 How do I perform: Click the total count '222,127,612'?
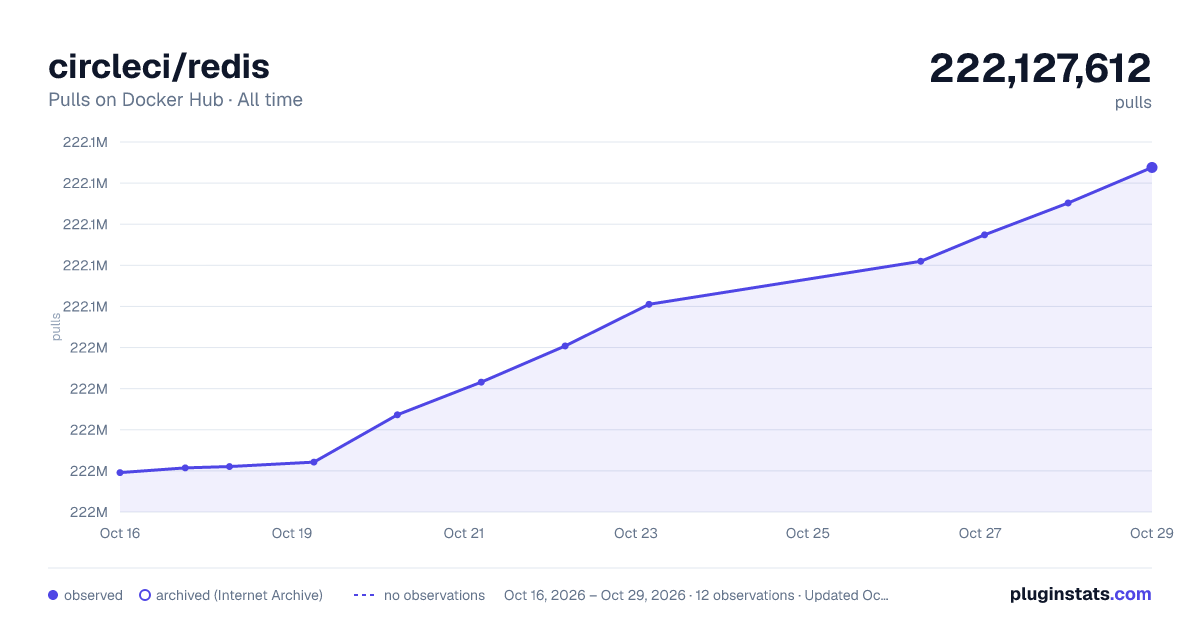(1040, 68)
